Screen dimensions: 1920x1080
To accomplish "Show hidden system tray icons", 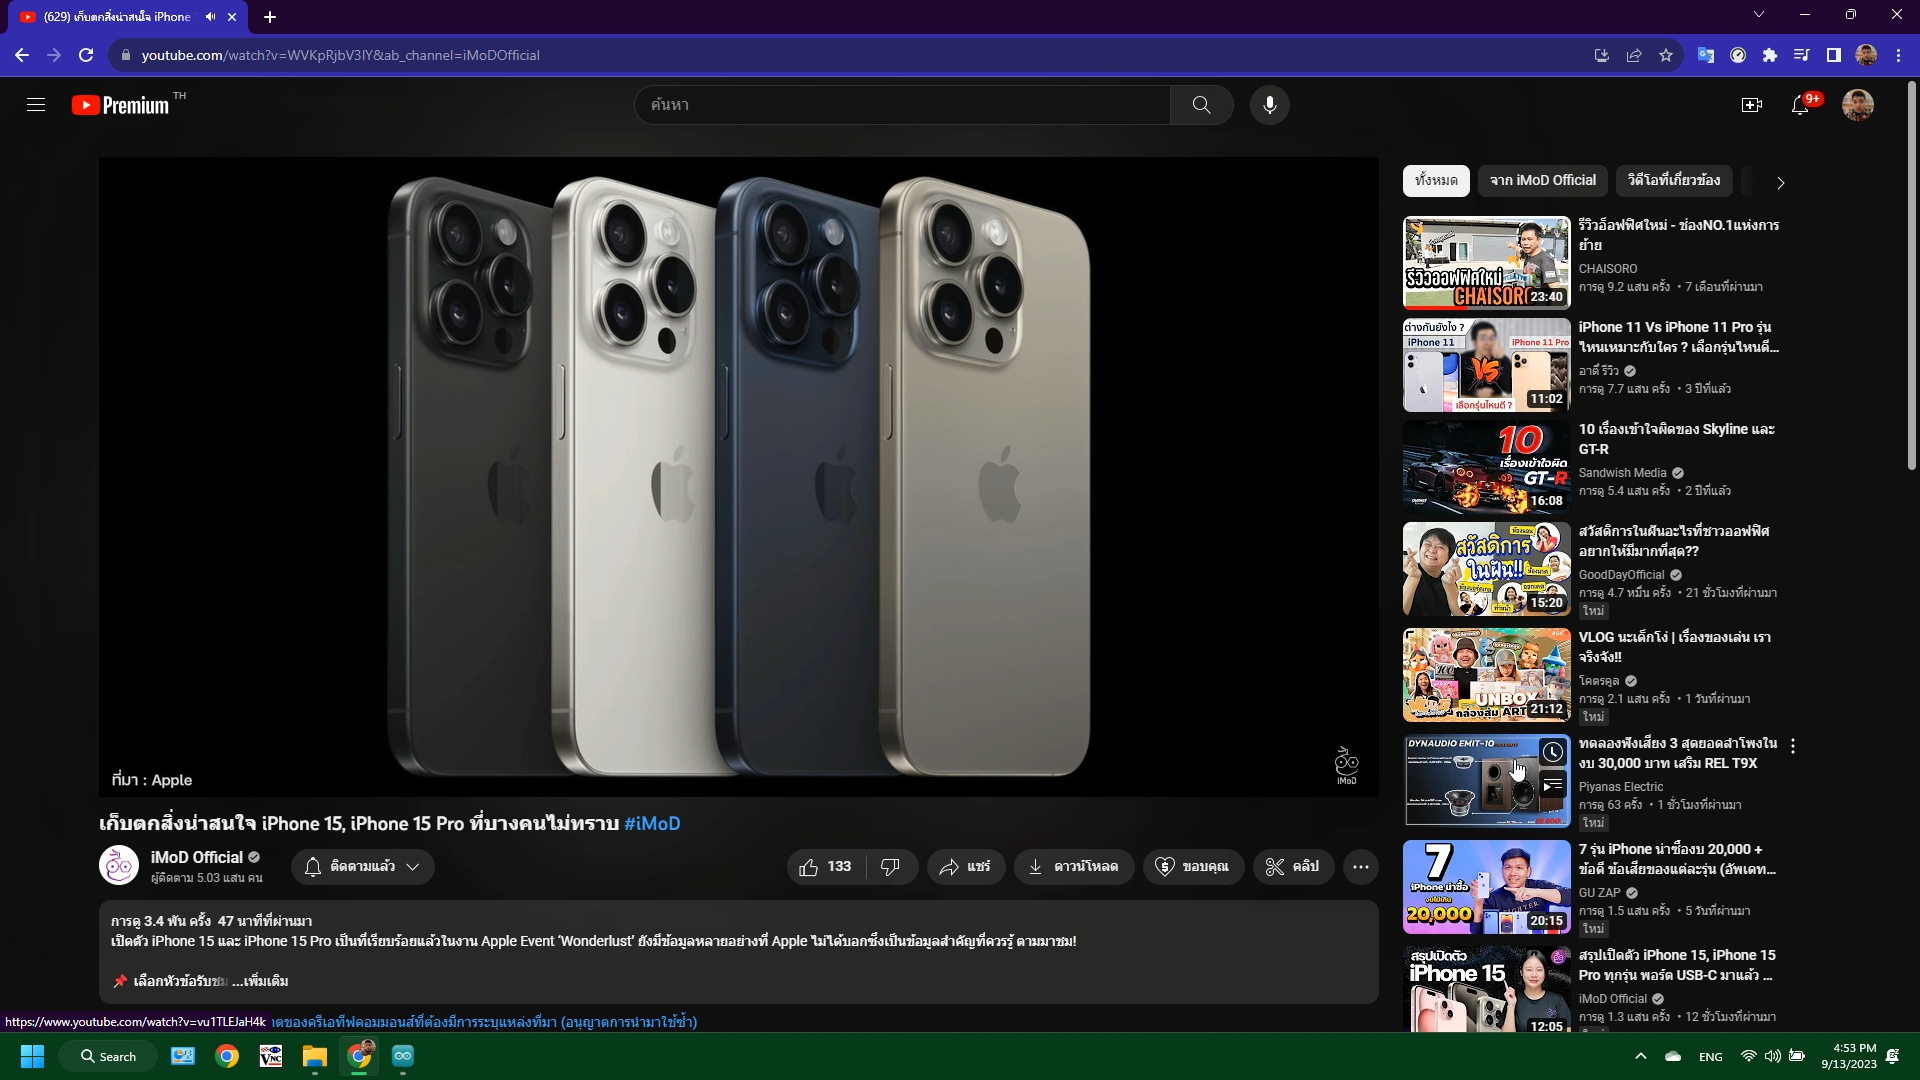I will 1640,1056.
